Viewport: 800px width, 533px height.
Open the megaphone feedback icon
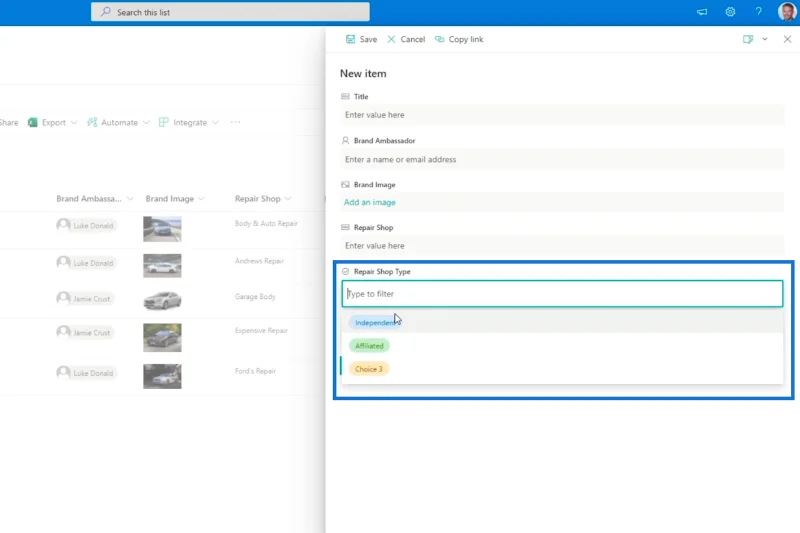tap(702, 12)
